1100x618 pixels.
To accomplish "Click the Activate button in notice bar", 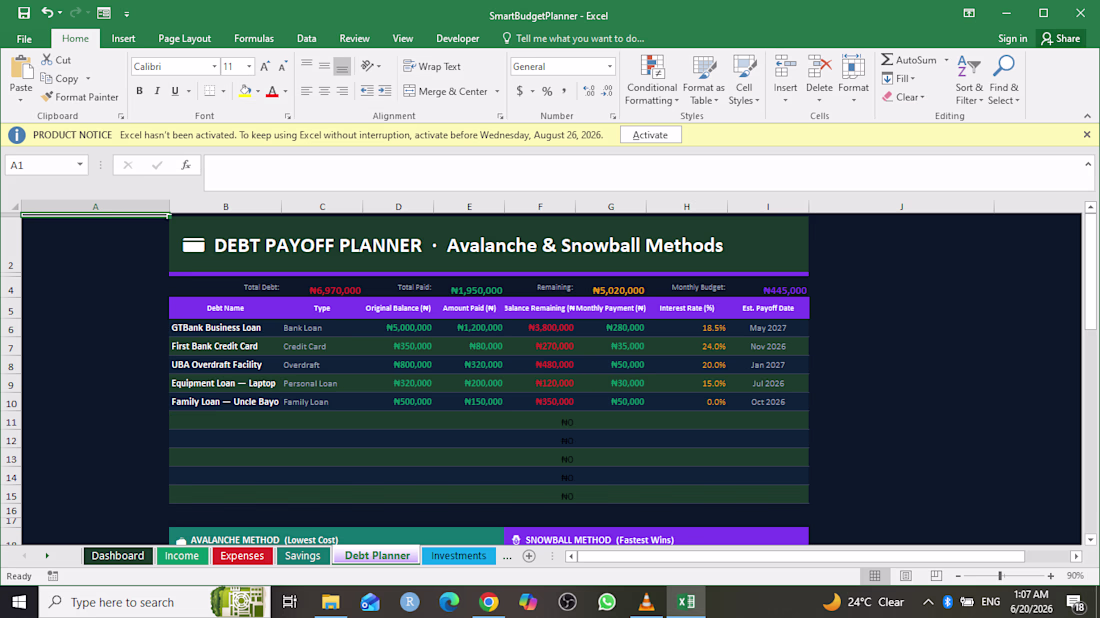I will tap(650, 135).
